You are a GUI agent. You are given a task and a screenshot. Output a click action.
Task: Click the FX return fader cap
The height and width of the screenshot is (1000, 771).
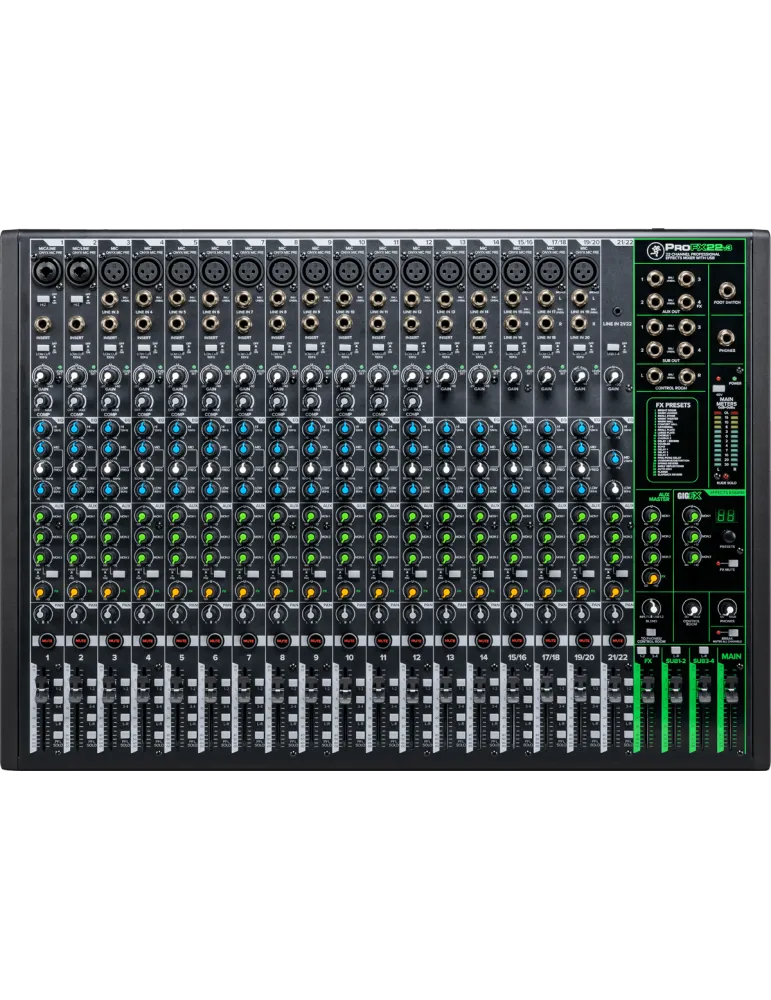click(647, 691)
